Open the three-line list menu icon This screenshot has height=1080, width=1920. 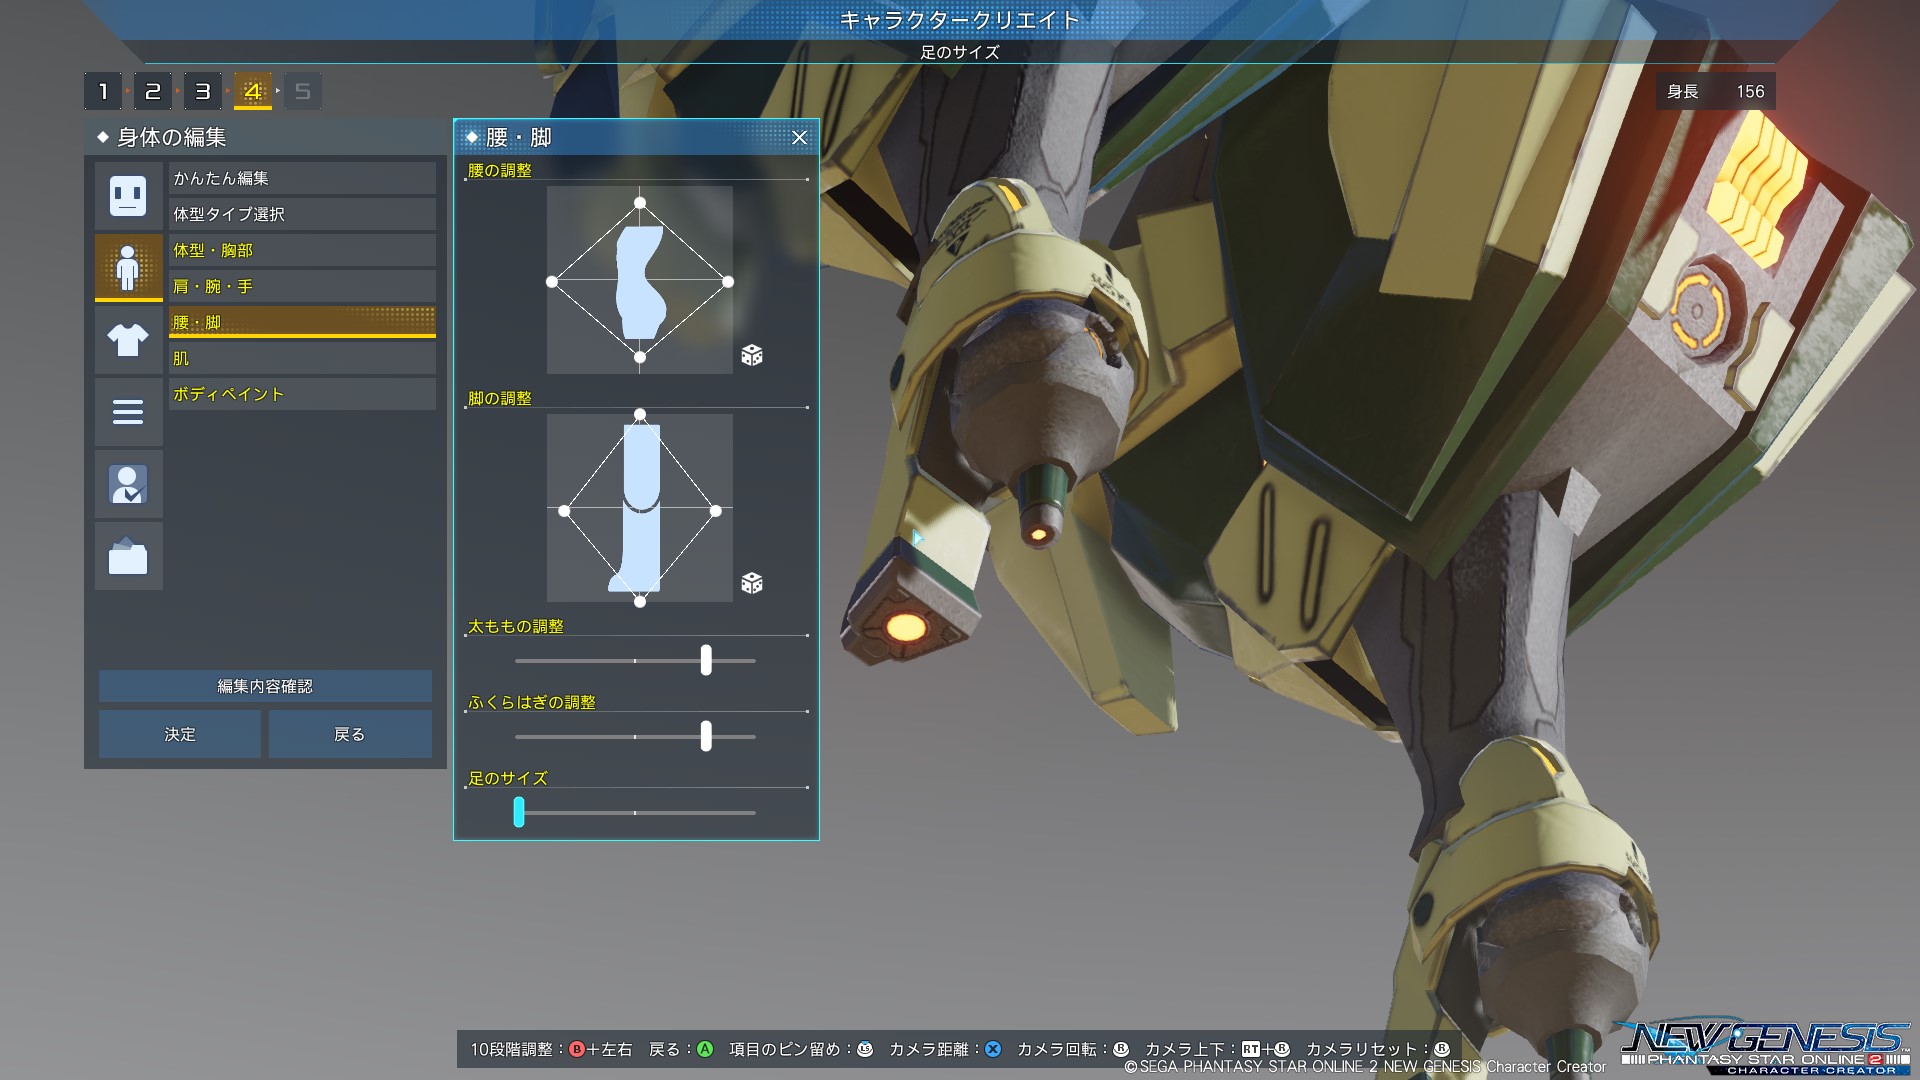[x=128, y=412]
